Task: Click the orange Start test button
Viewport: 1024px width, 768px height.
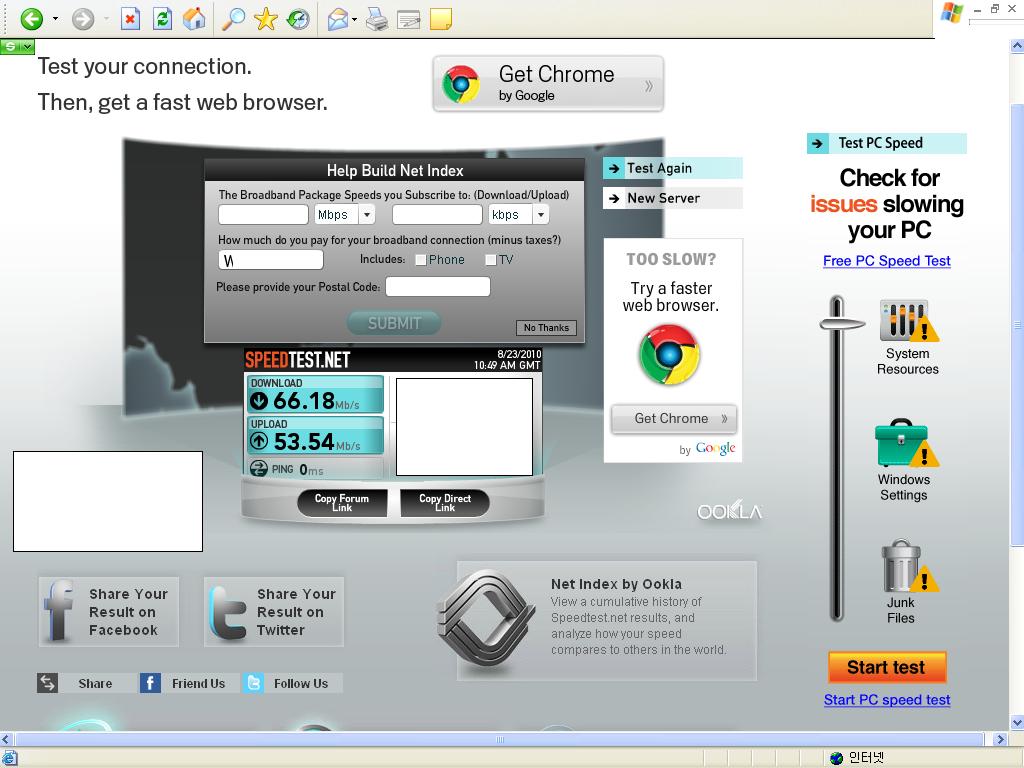Action: tap(887, 667)
